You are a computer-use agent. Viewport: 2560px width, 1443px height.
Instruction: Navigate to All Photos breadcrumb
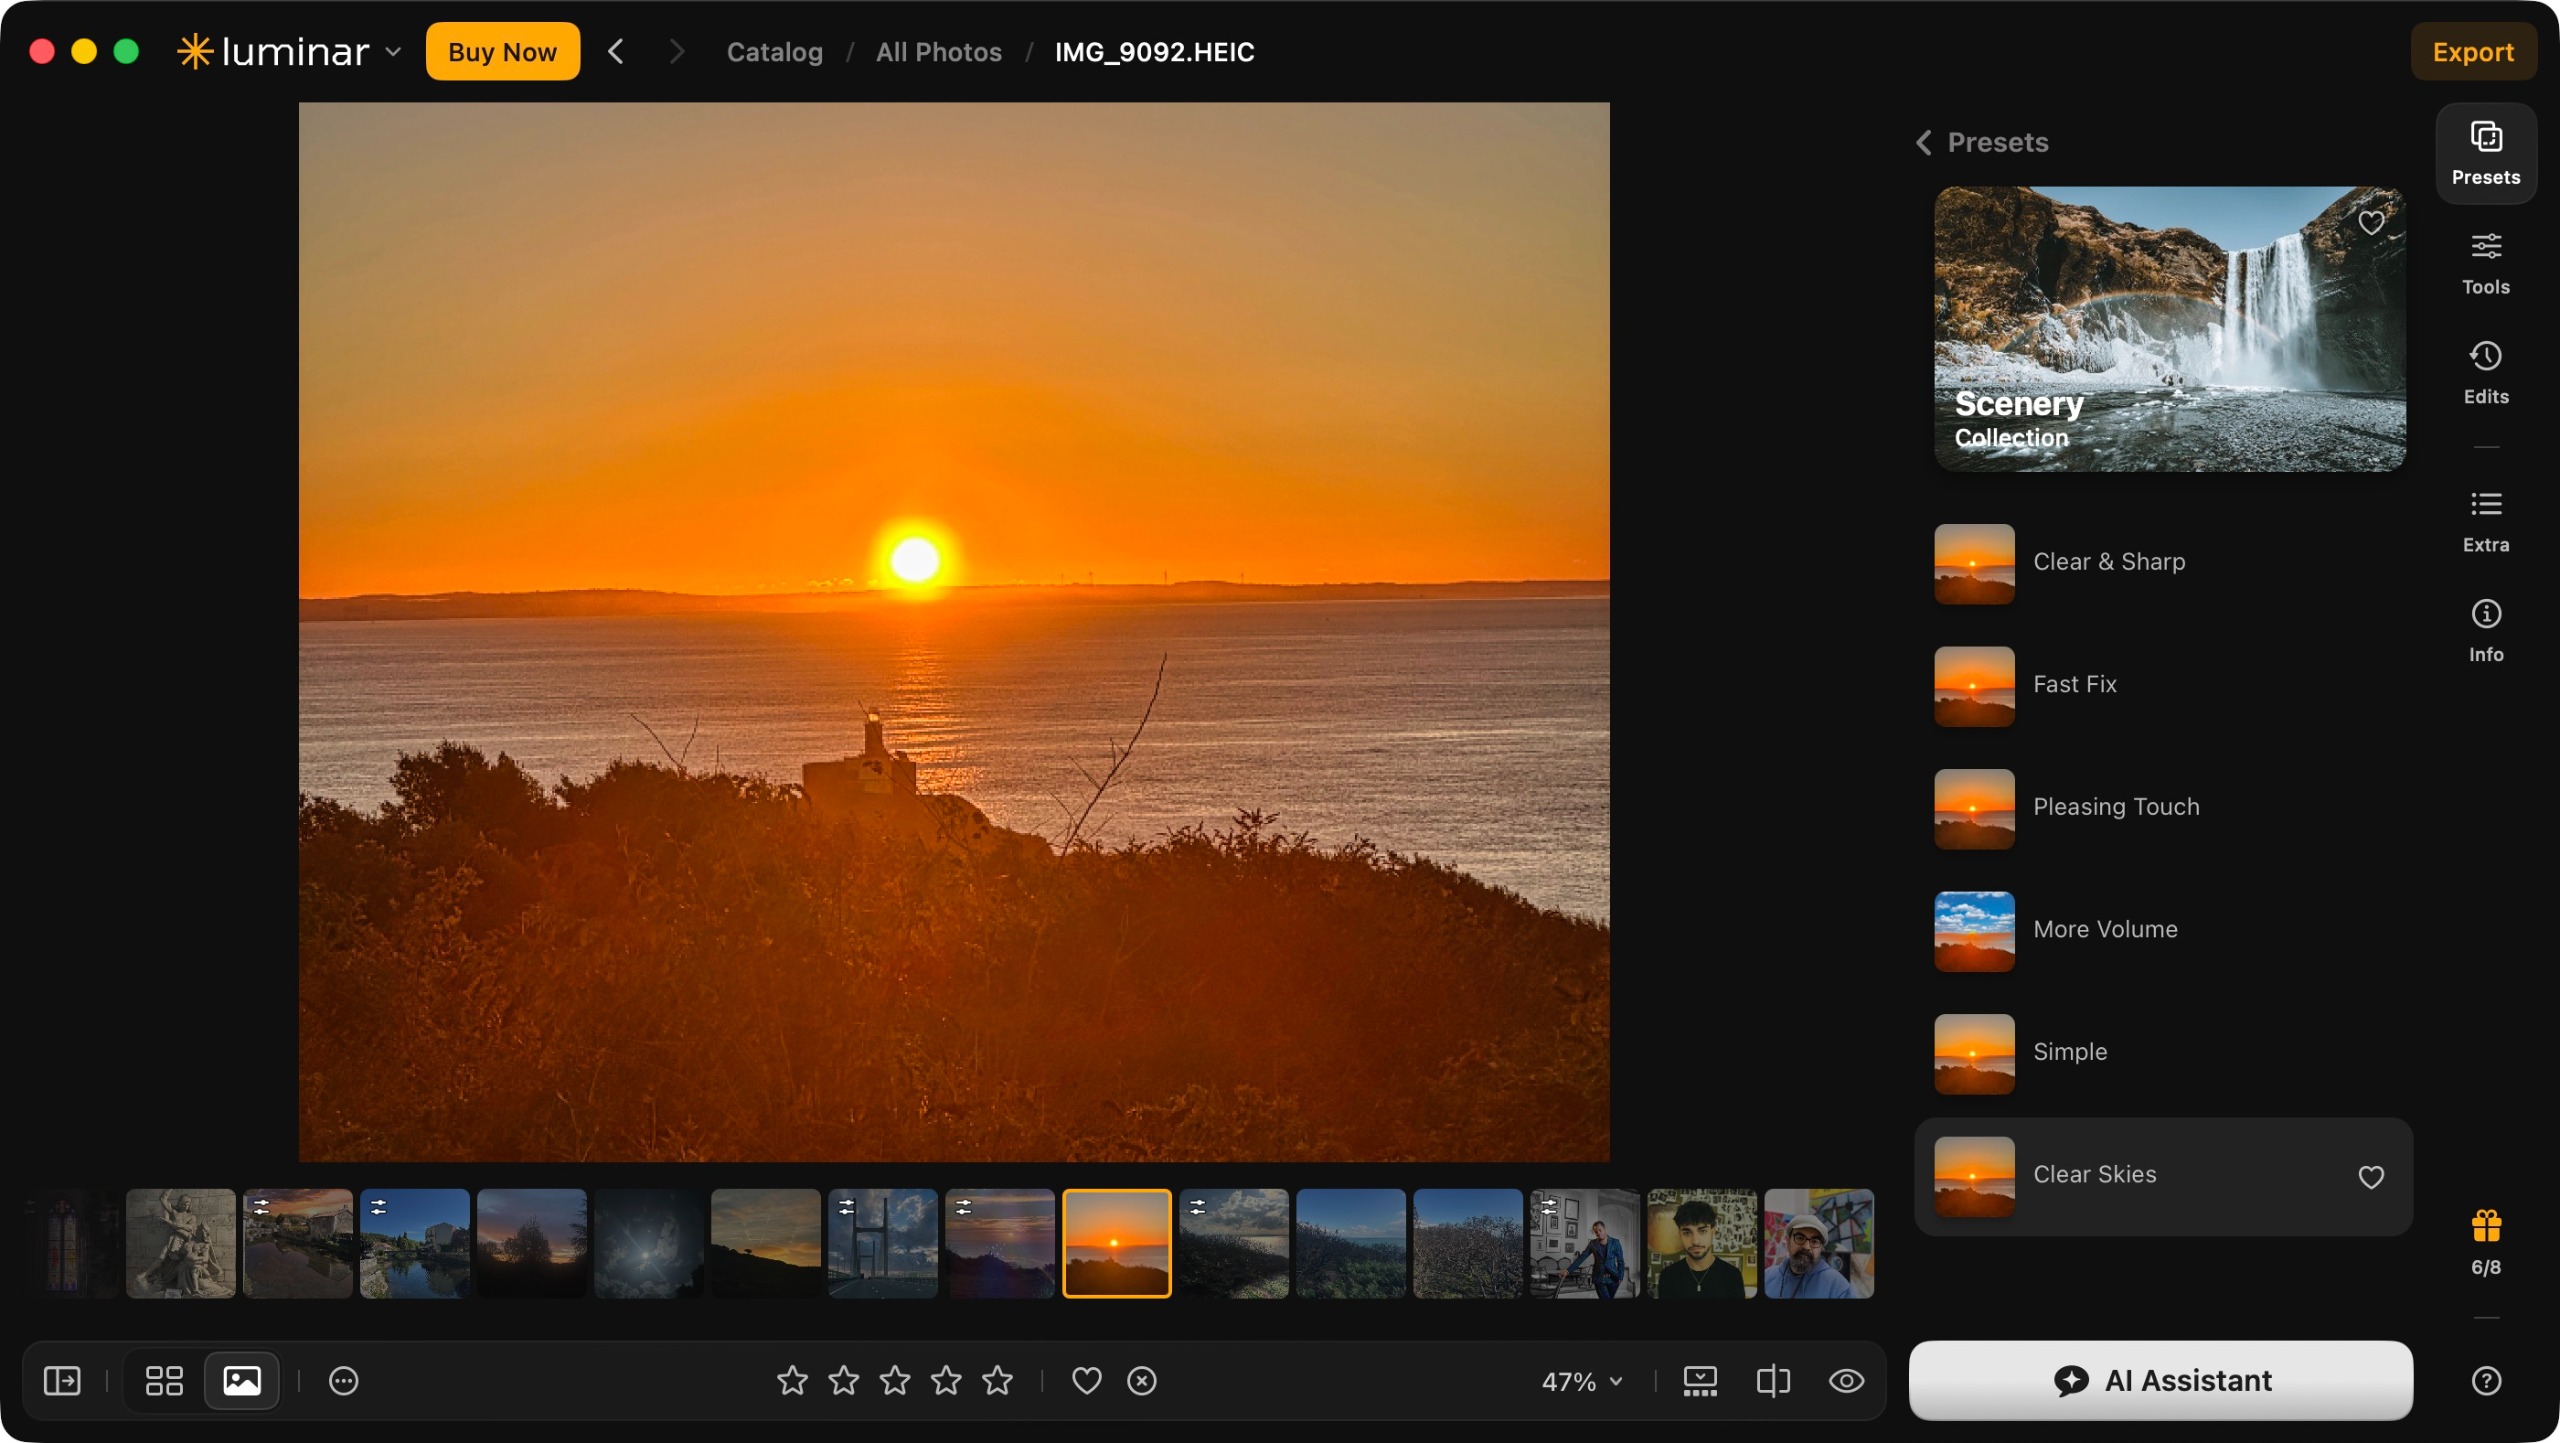(x=938, y=52)
